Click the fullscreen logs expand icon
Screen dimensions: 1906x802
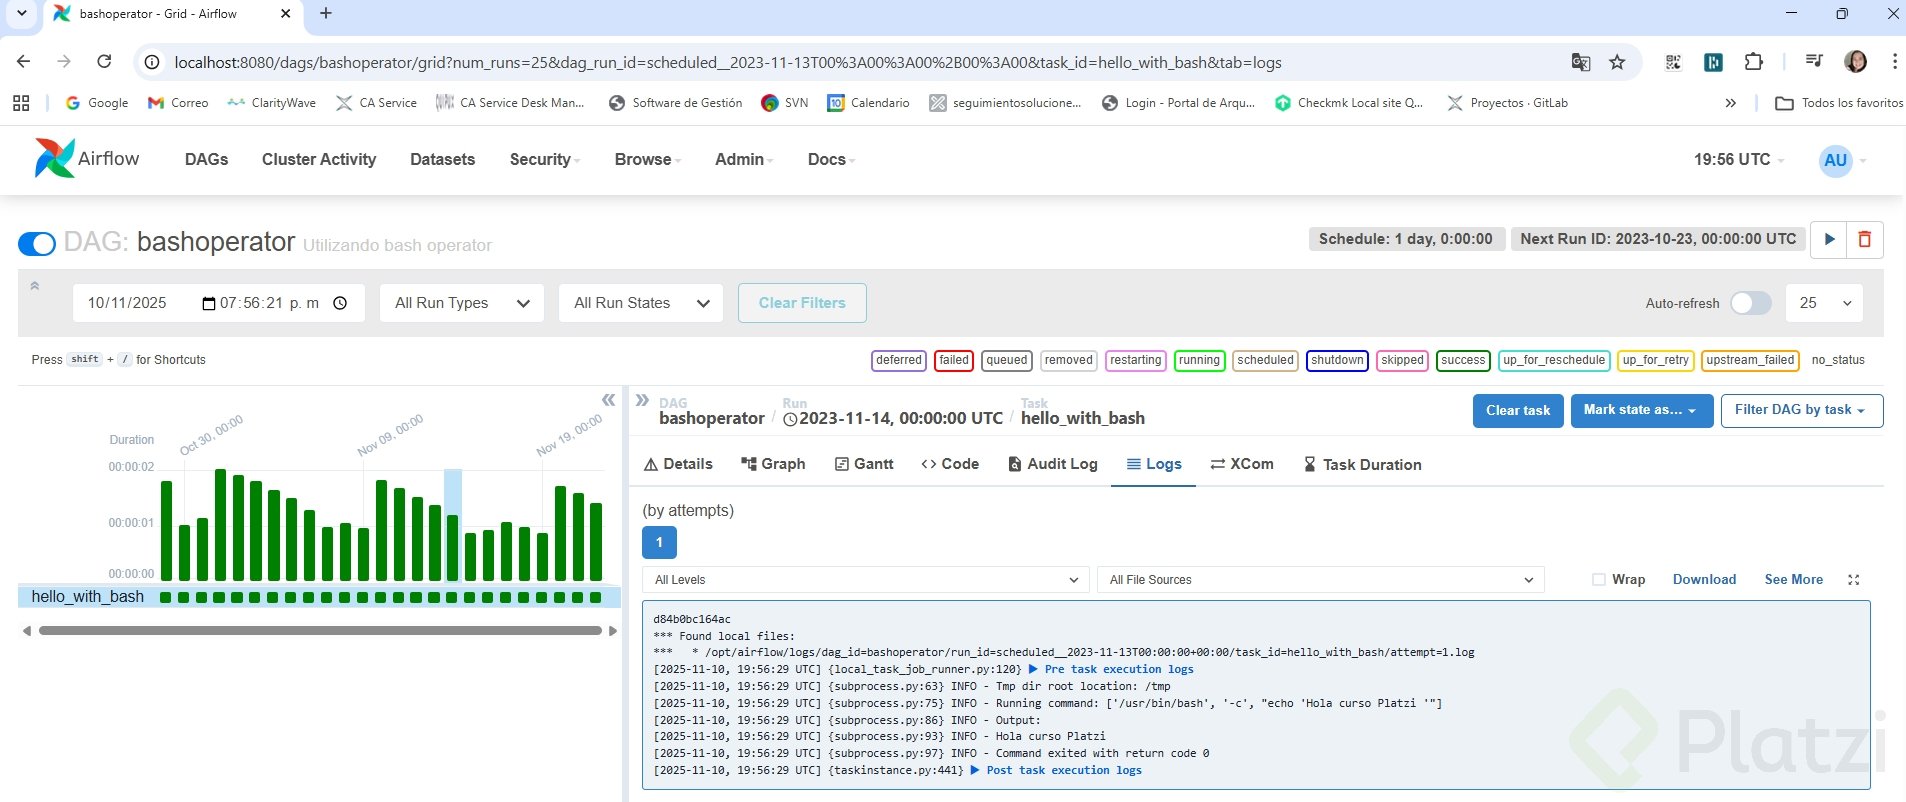coord(1853,580)
